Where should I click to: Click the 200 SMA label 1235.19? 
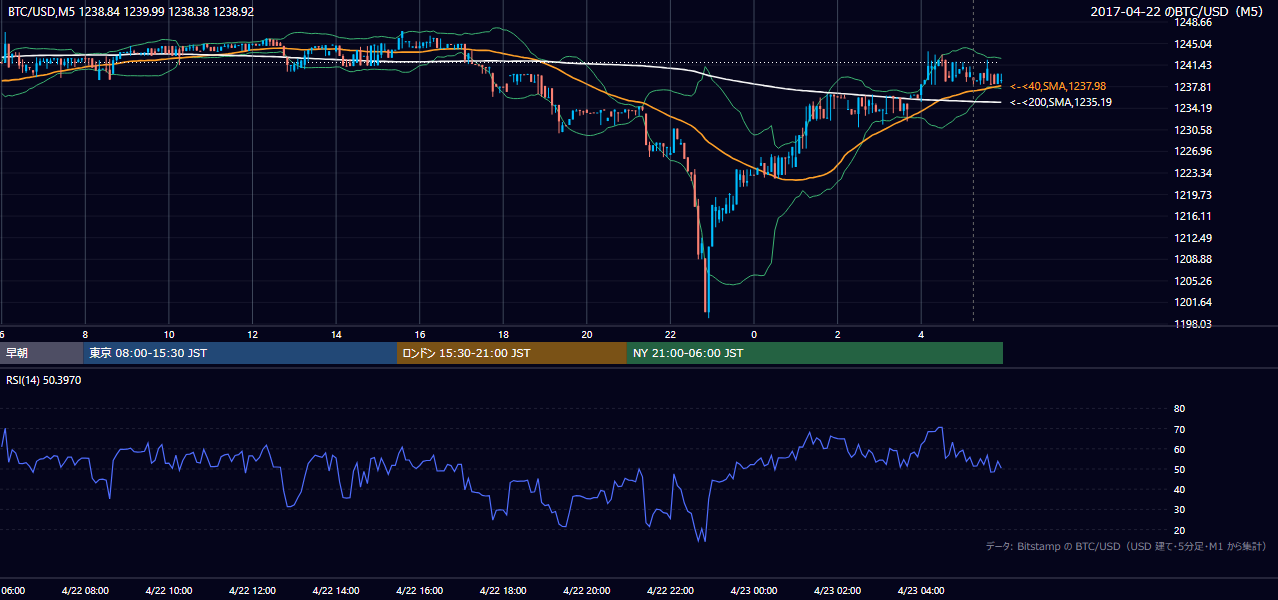[1061, 102]
